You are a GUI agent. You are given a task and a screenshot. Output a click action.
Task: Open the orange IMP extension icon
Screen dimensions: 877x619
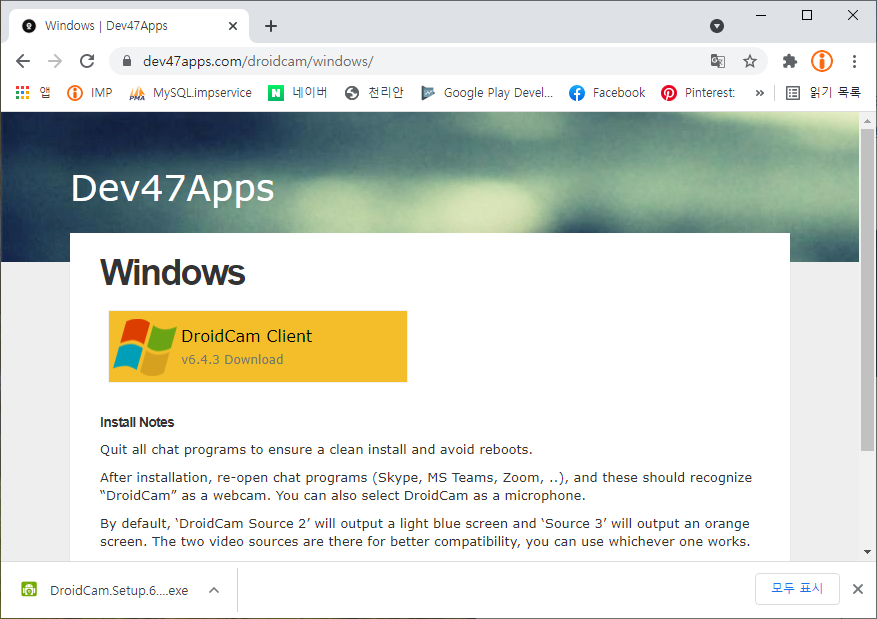point(822,61)
